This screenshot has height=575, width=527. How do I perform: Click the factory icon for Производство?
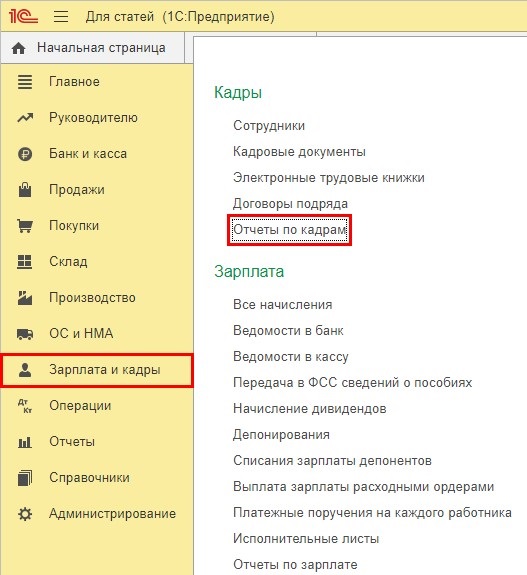pyautogui.click(x=25, y=297)
